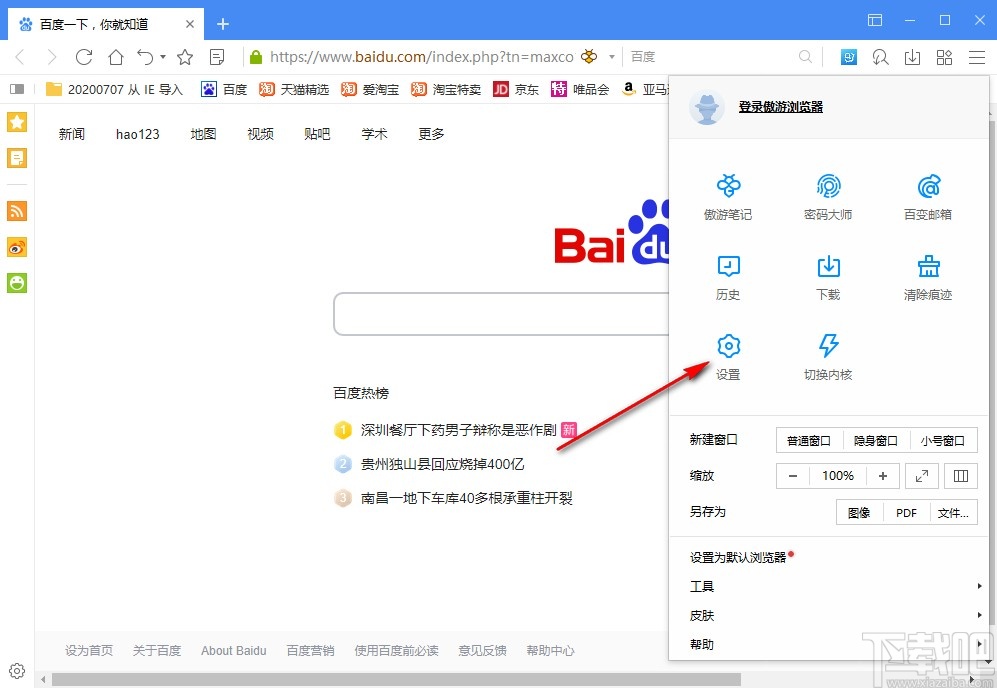This screenshot has height=688, width=997.
Task: Open the 天猫精选 bookmark
Action: click(x=294, y=89)
